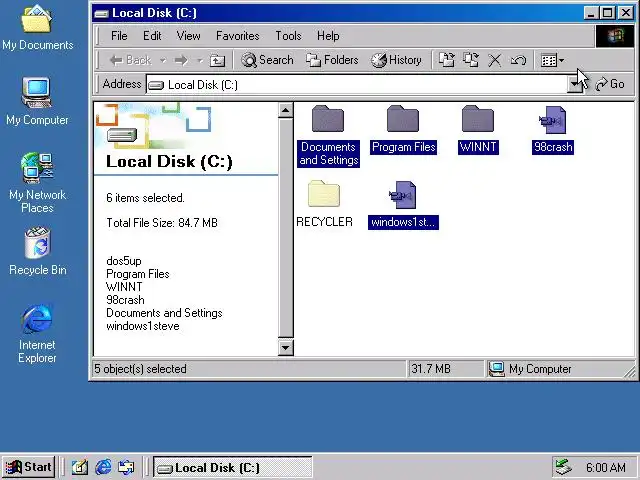Expand the Address bar dropdown
This screenshot has width=640, height=480.
pyautogui.click(x=576, y=84)
